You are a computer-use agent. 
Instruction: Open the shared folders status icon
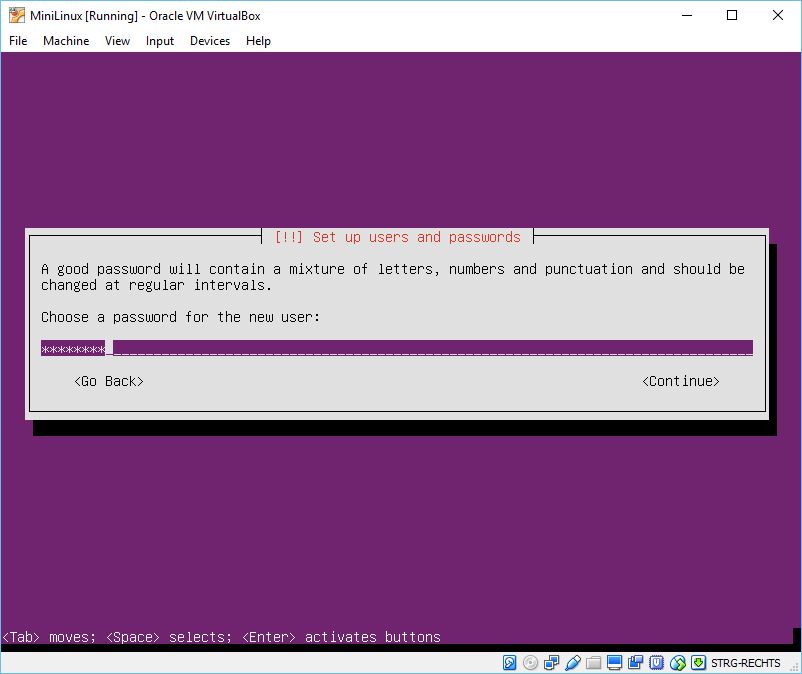click(x=594, y=663)
